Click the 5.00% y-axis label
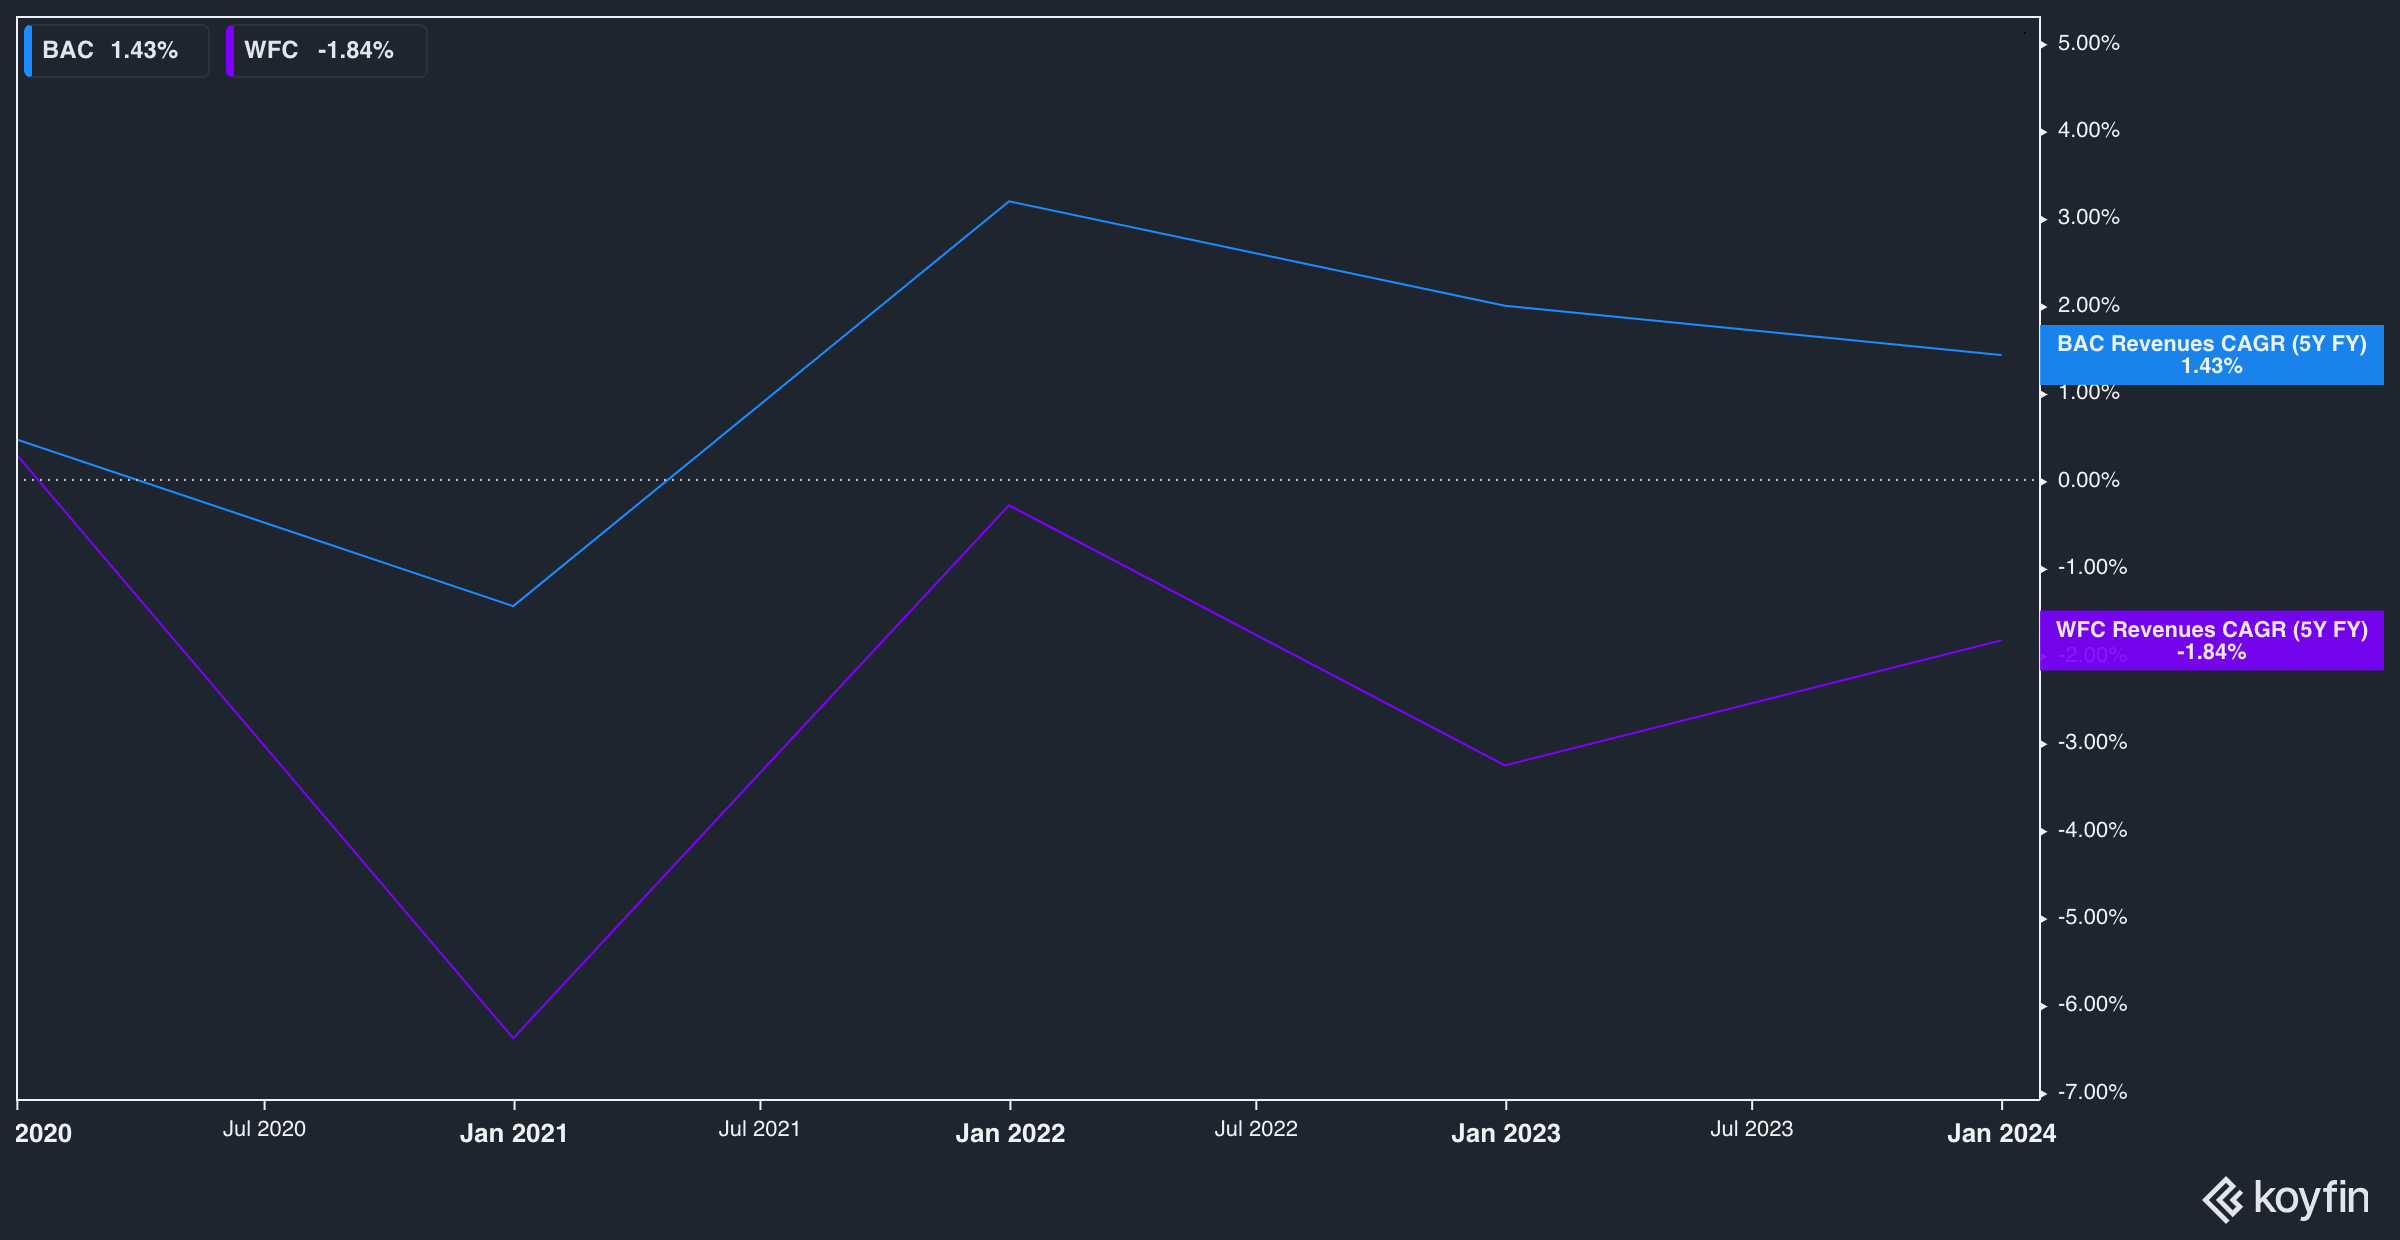Screen dimensions: 2400x1240 (2088, 43)
